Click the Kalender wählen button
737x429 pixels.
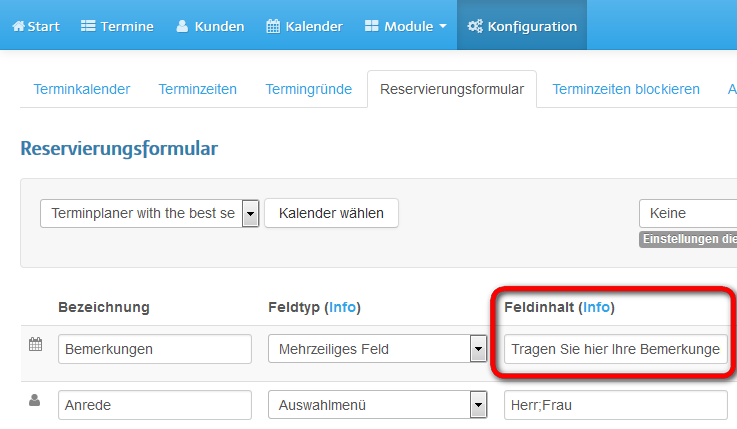click(x=331, y=213)
